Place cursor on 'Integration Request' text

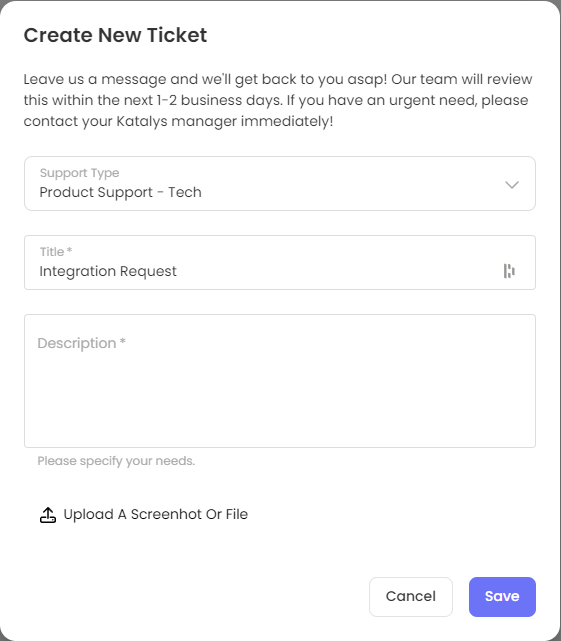click(108, 271)
